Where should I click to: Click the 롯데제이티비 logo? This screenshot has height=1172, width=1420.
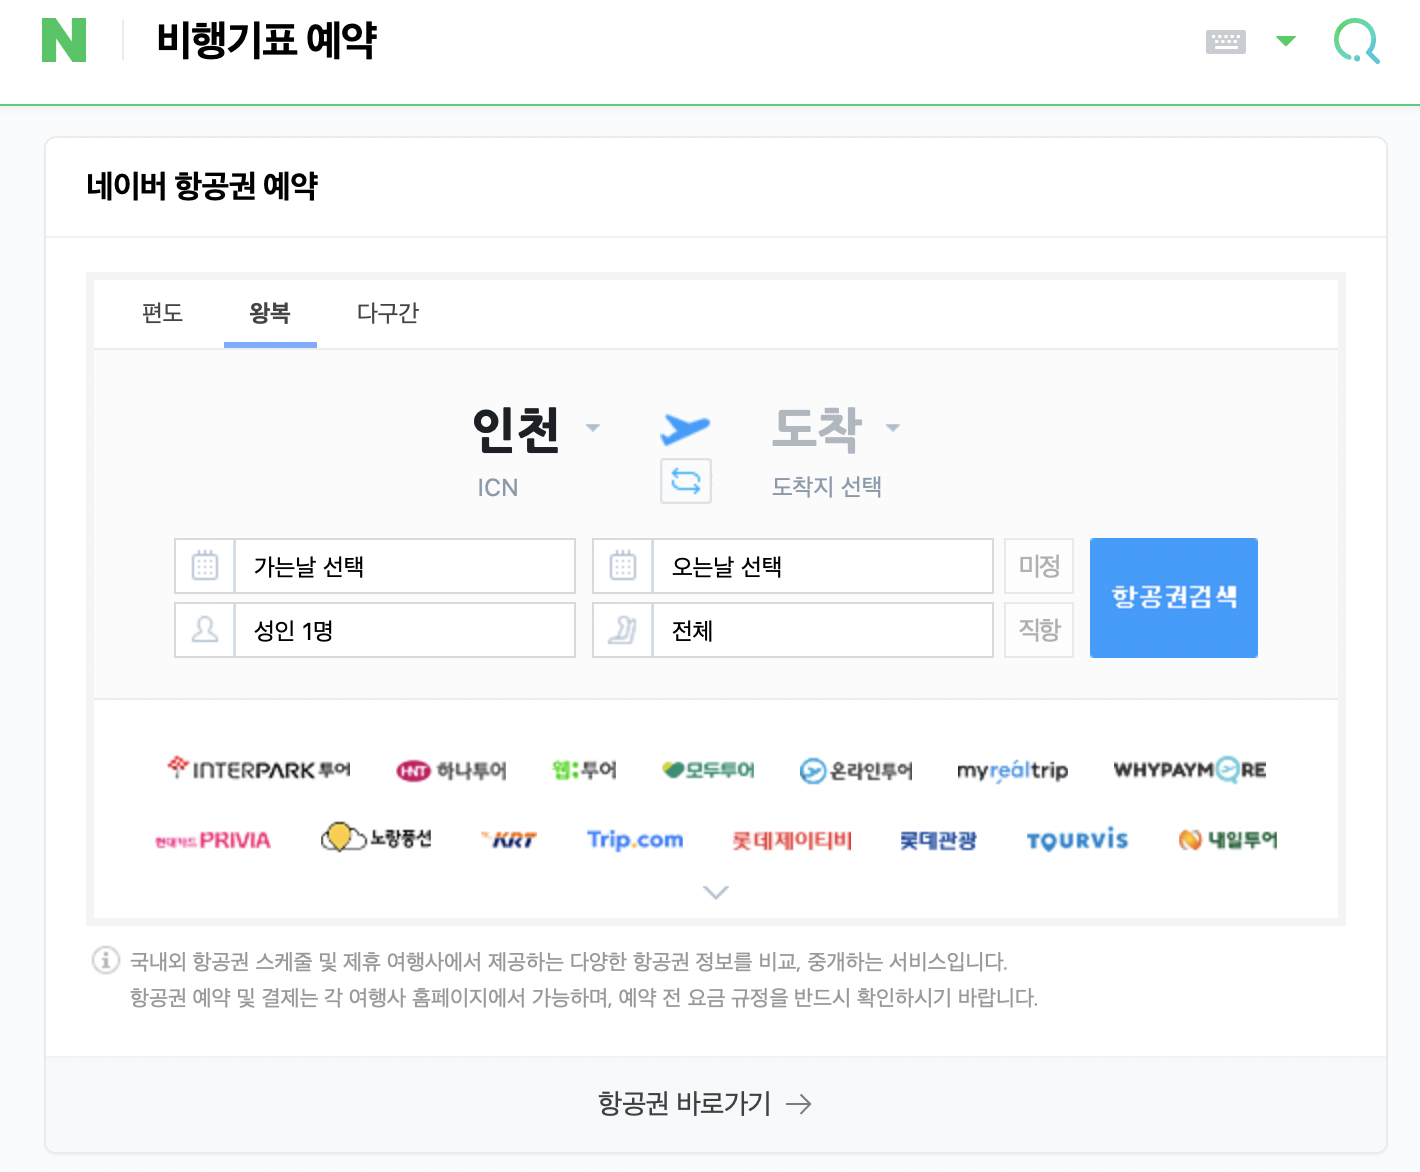pyautogui.click(x=792, y=840)
